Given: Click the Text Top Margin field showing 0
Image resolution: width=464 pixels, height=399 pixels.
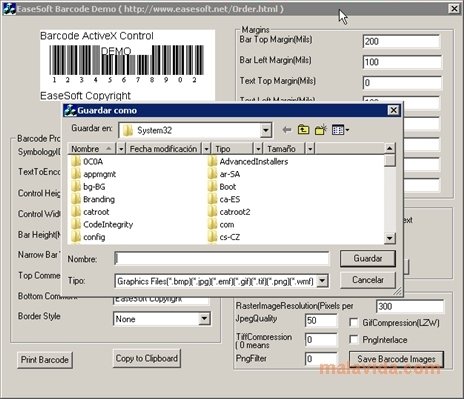Looking at the screenshot, I should point(402,82).
